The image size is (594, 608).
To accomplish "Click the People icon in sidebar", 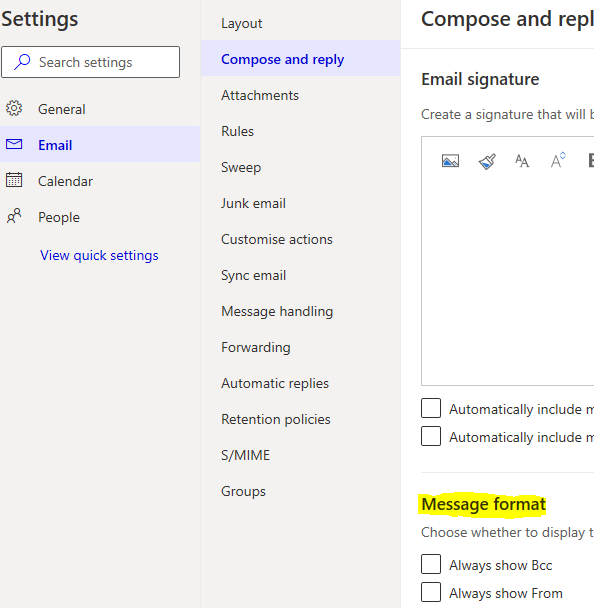I will pos(14,216).
